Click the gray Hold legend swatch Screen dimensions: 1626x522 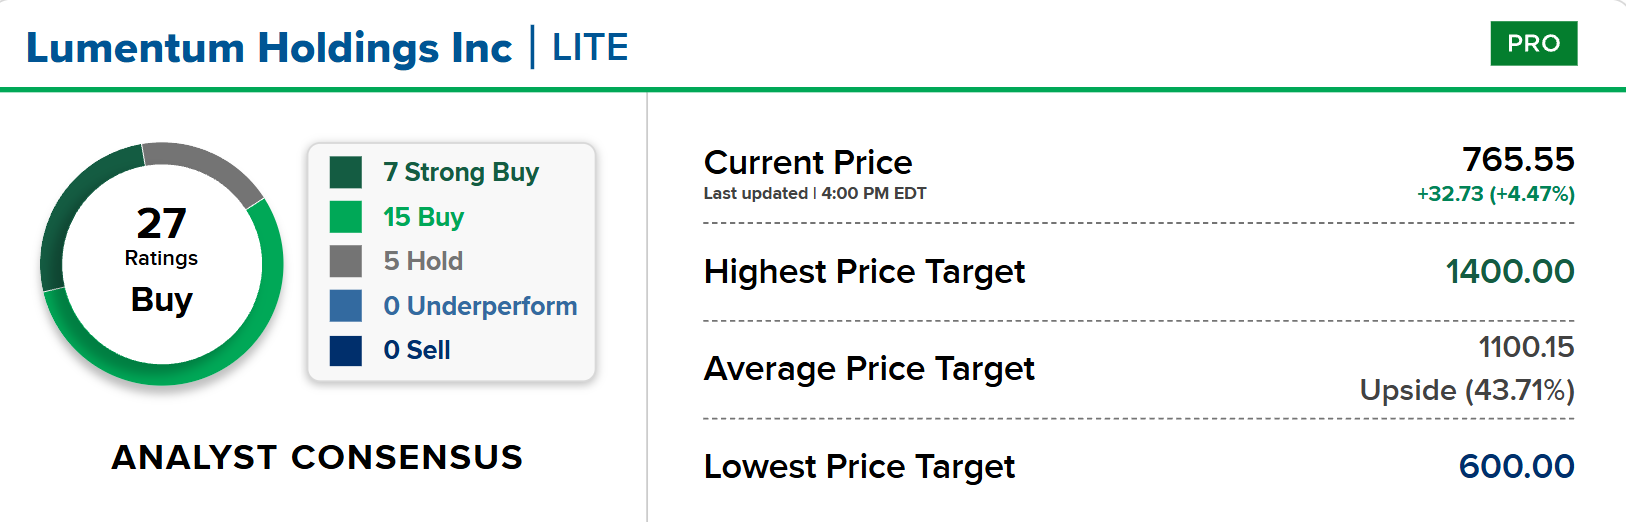pyautogui.click(x=346, y=261)
